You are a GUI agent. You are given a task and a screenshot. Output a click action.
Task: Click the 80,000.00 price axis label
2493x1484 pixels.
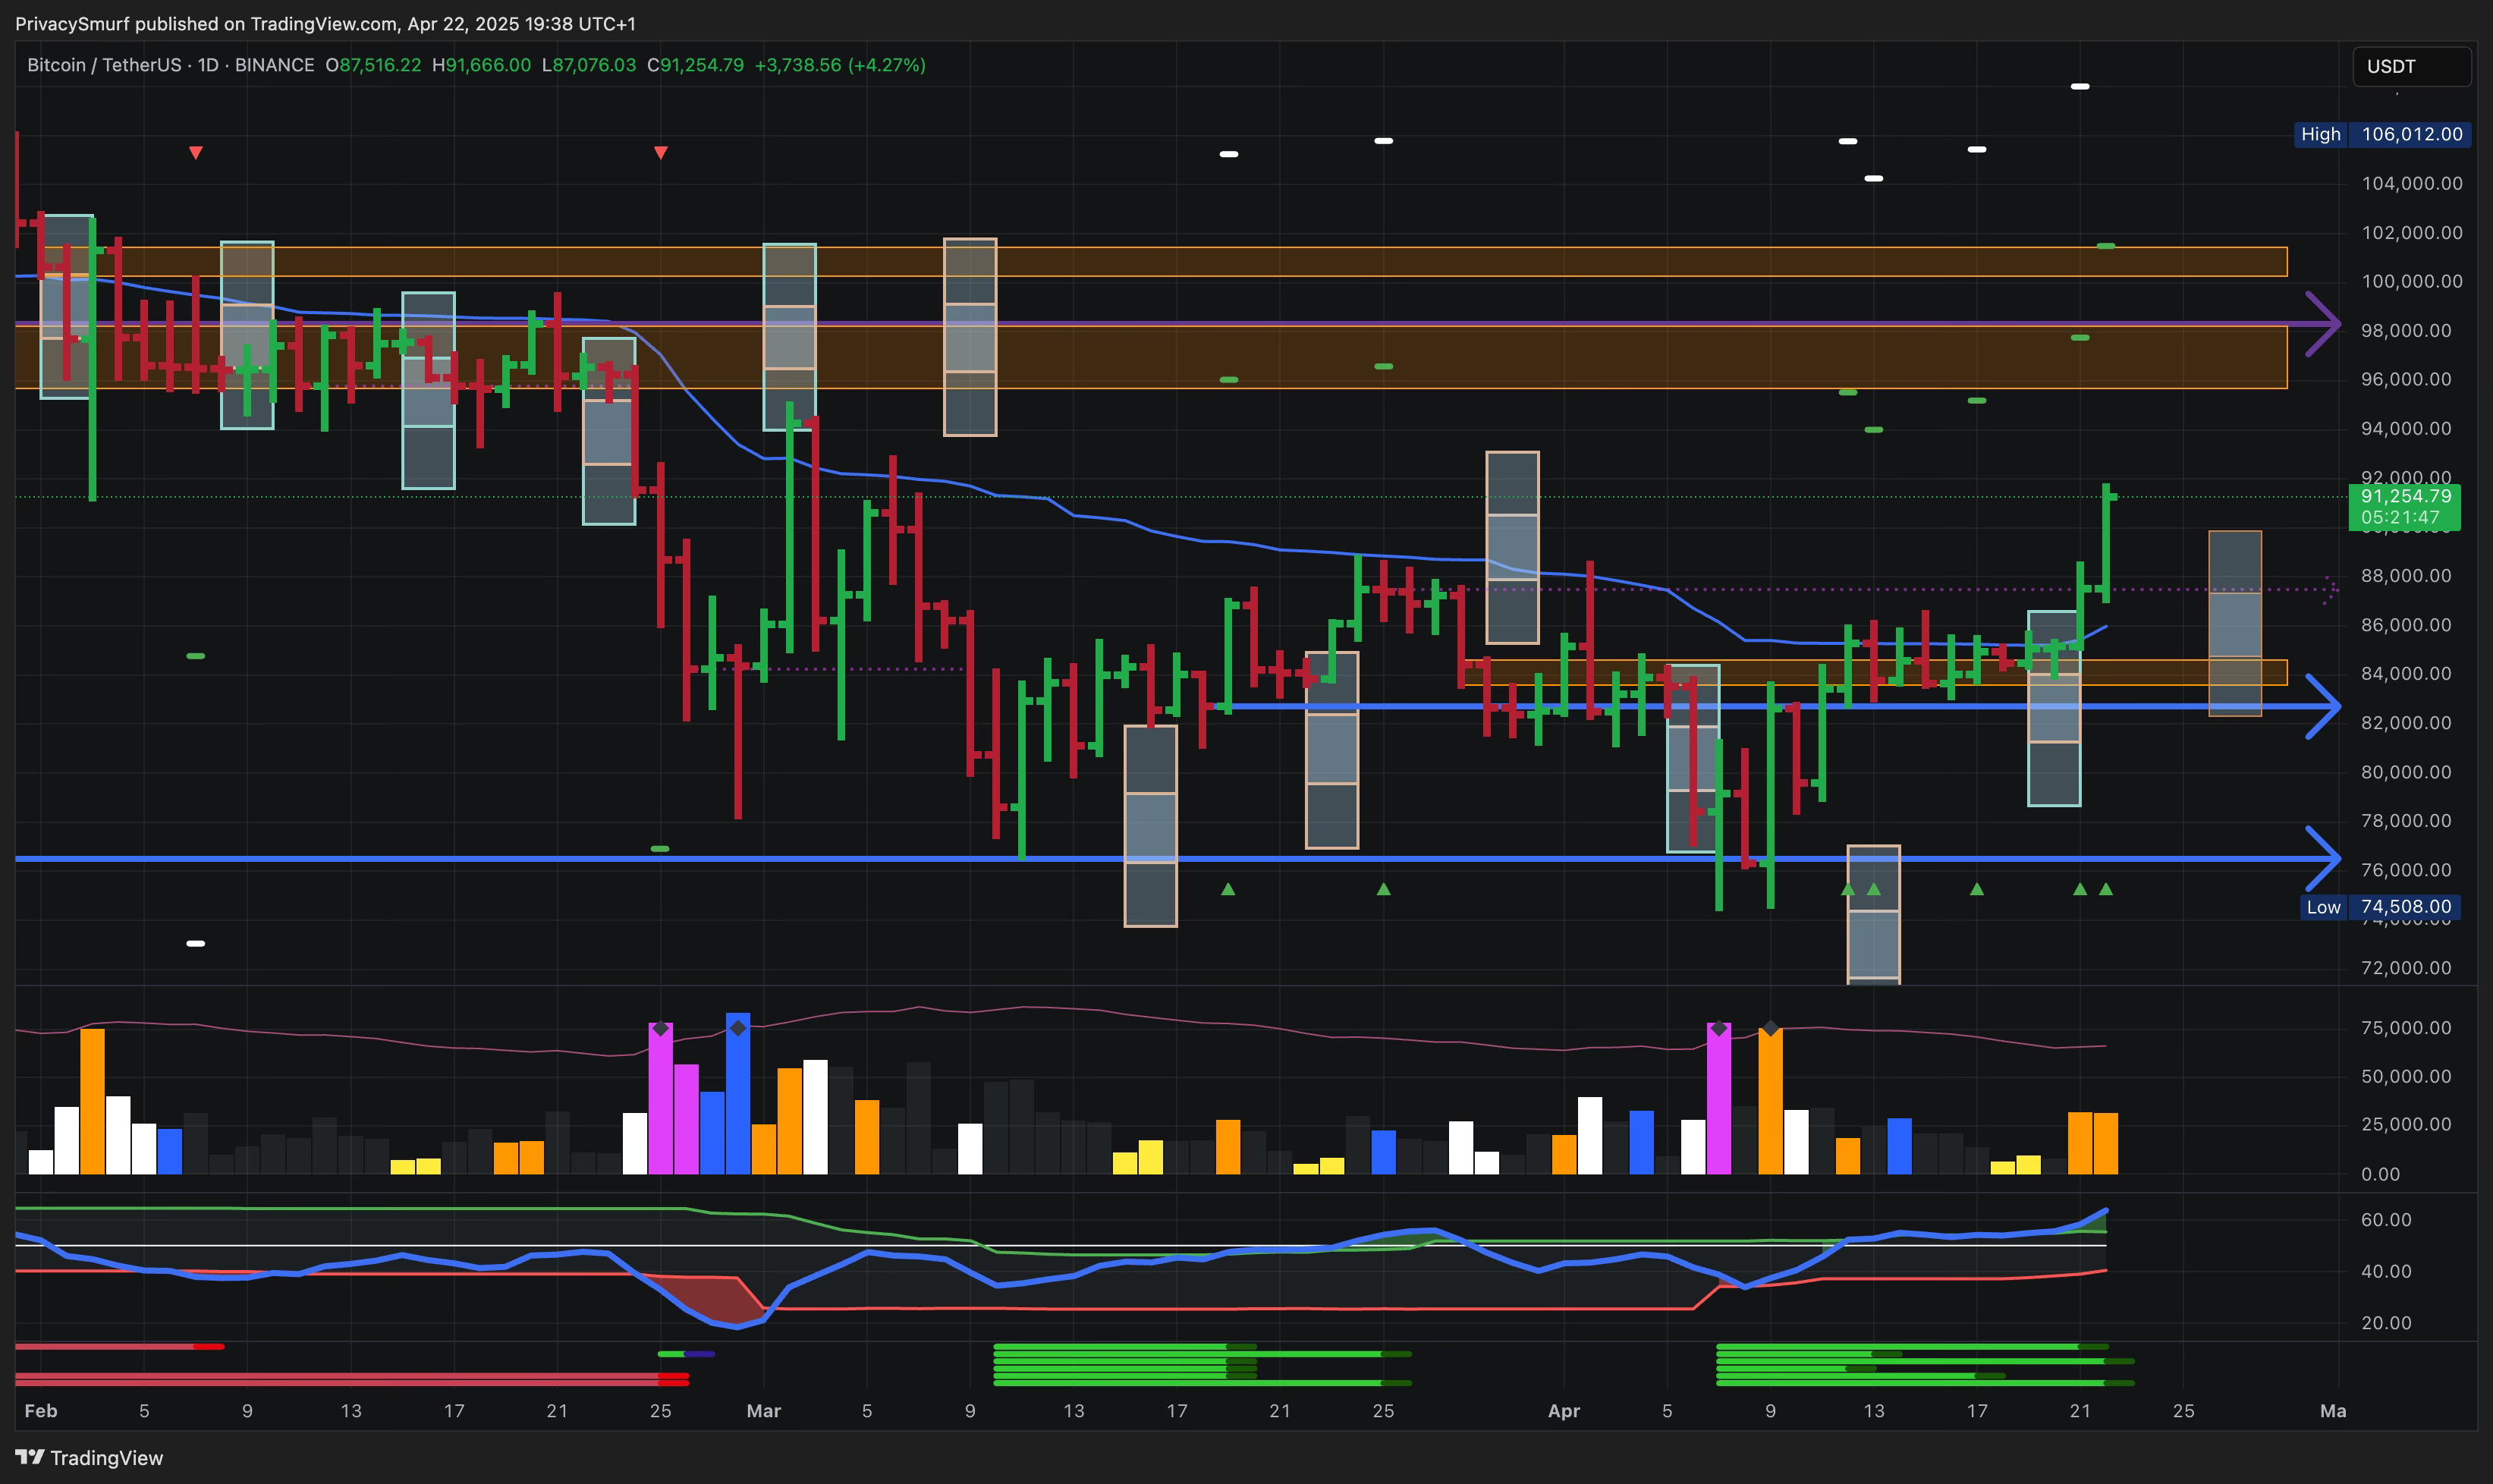(x=2406, y=772)
